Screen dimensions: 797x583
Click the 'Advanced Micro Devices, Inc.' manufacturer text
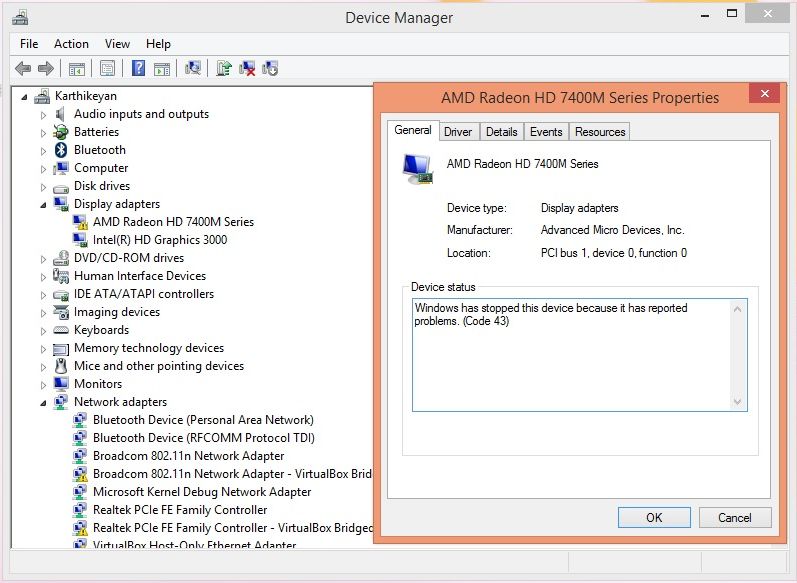tap(612, 230)
